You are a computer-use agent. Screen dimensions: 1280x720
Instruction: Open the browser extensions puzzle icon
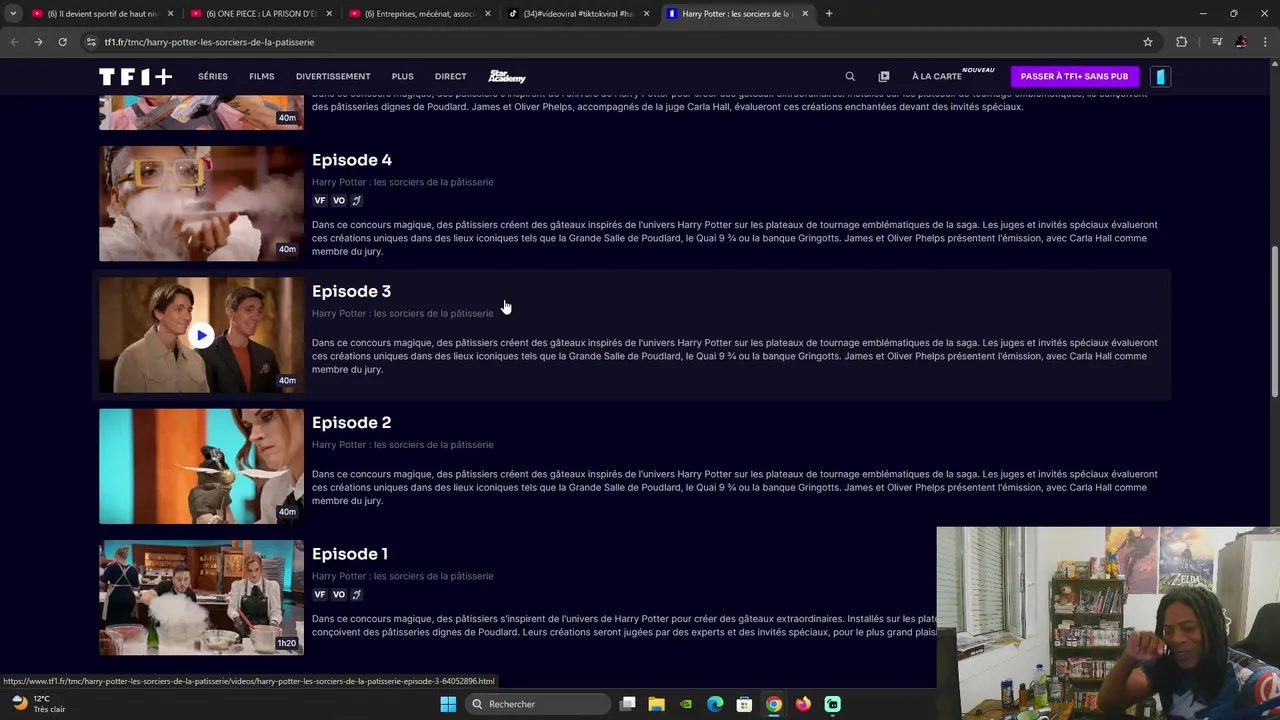click(1182, 42)
